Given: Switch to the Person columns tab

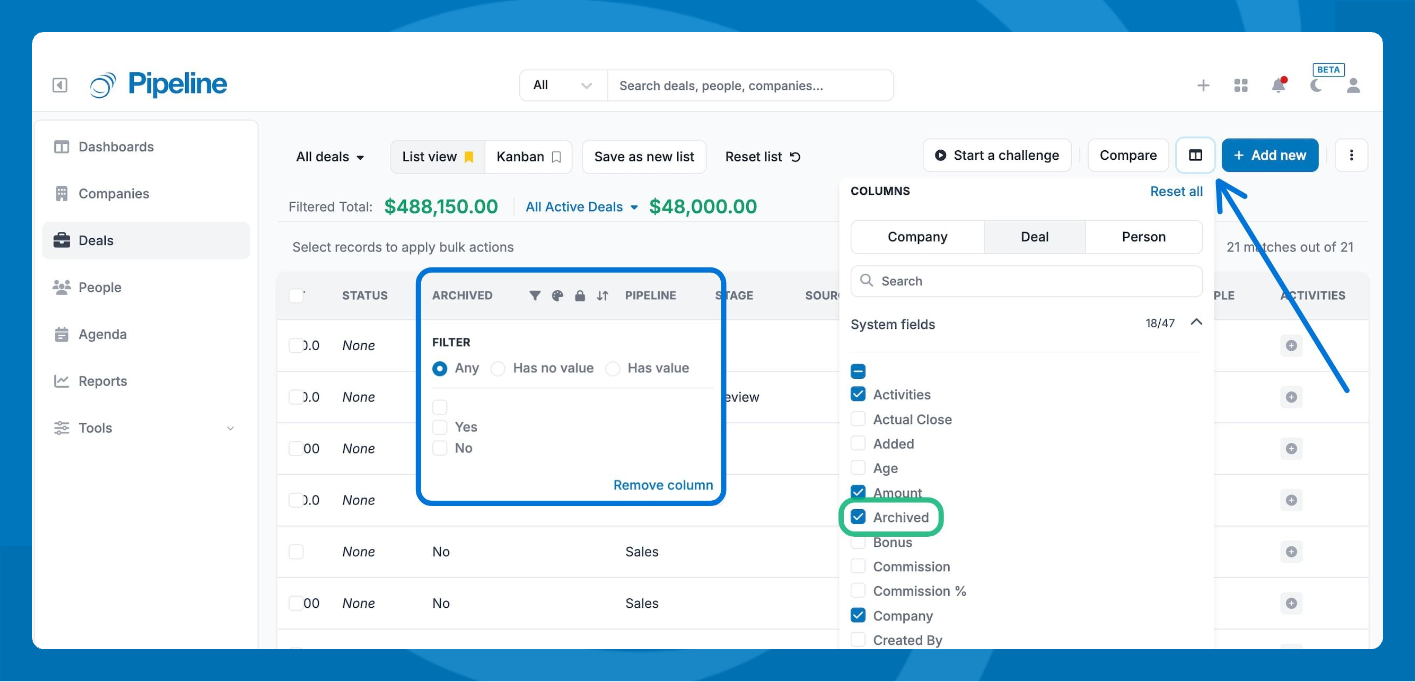Looking at the screenshot, I should coord(1143,237).
